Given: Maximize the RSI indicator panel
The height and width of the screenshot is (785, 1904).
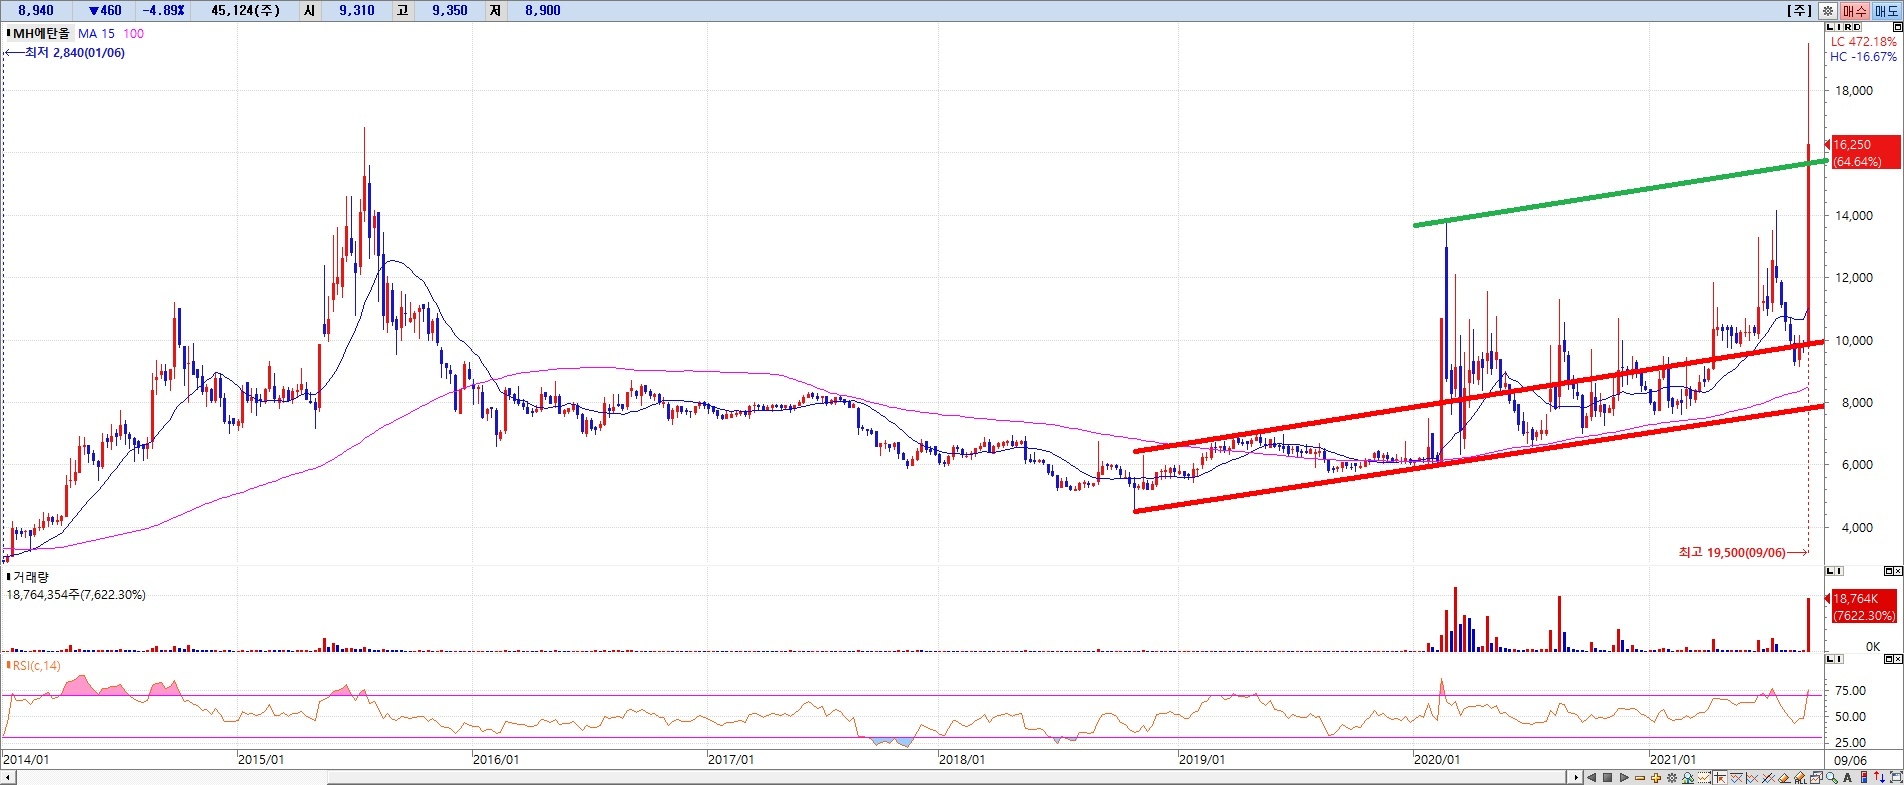Looking at the screenshot, I should (1888, 660).
